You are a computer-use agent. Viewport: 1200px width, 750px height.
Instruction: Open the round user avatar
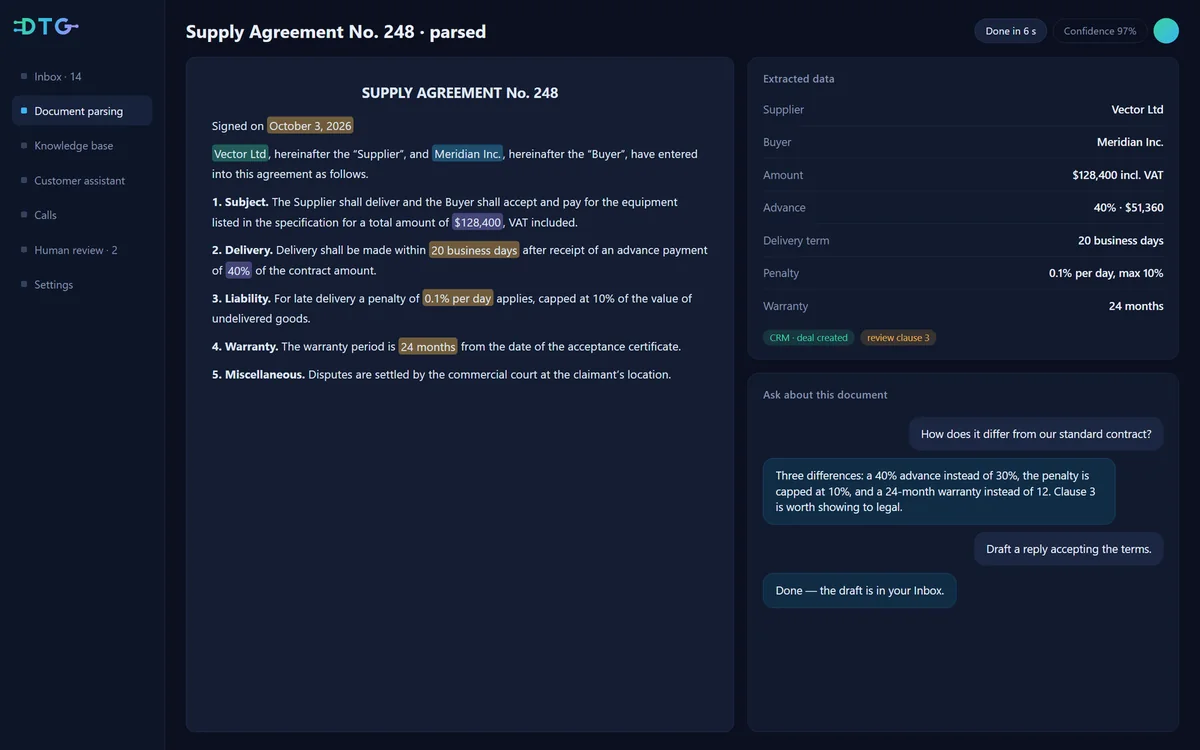(x=1166, y=31)
